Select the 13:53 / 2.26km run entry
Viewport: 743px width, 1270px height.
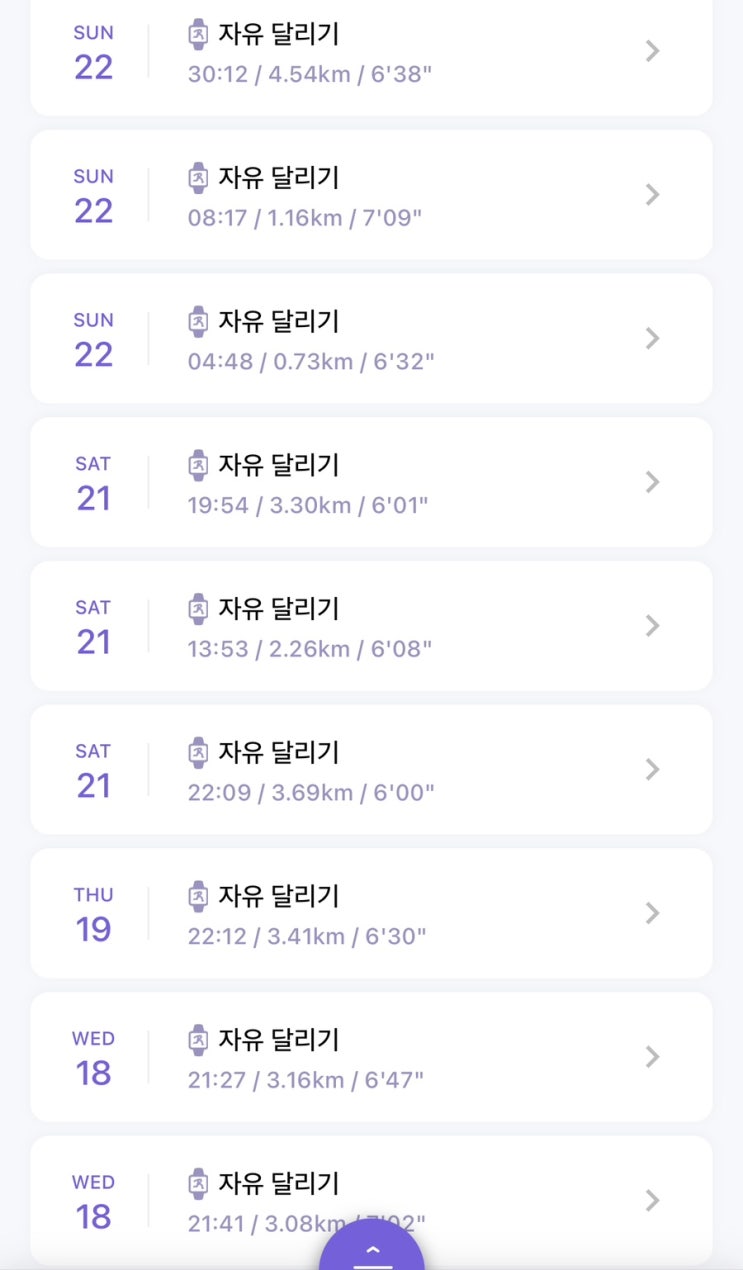pyautogui.click(x=371, y=626)
